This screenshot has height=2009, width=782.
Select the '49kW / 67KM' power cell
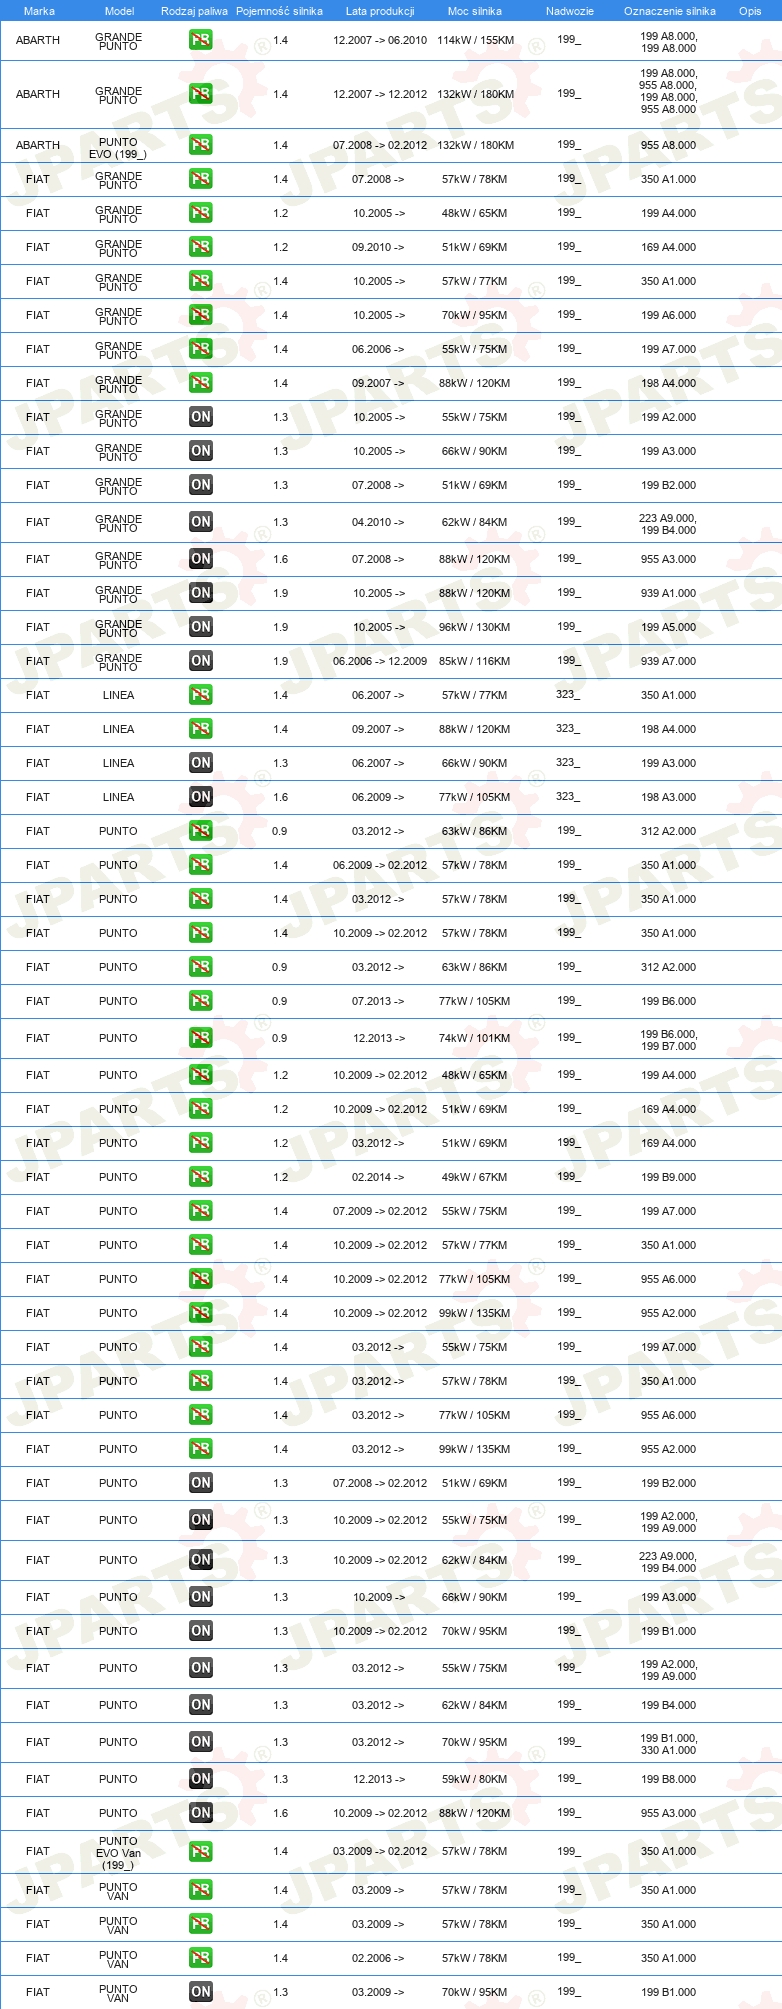[475, 1177]
